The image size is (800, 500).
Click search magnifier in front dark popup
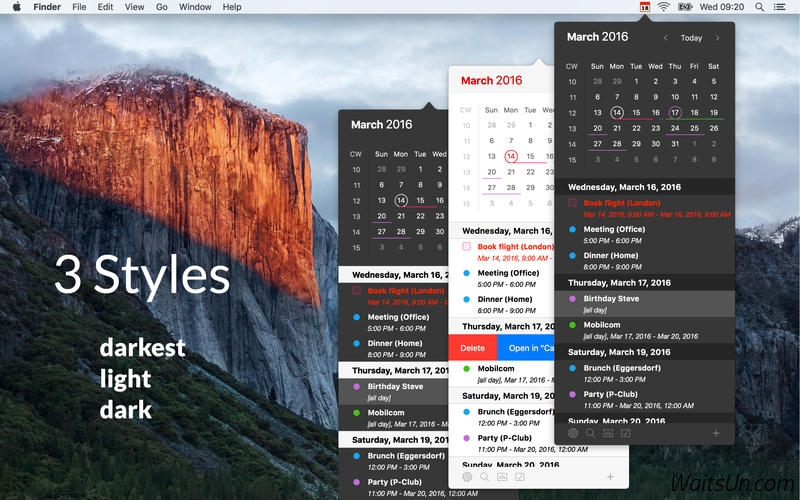[590, 433]
